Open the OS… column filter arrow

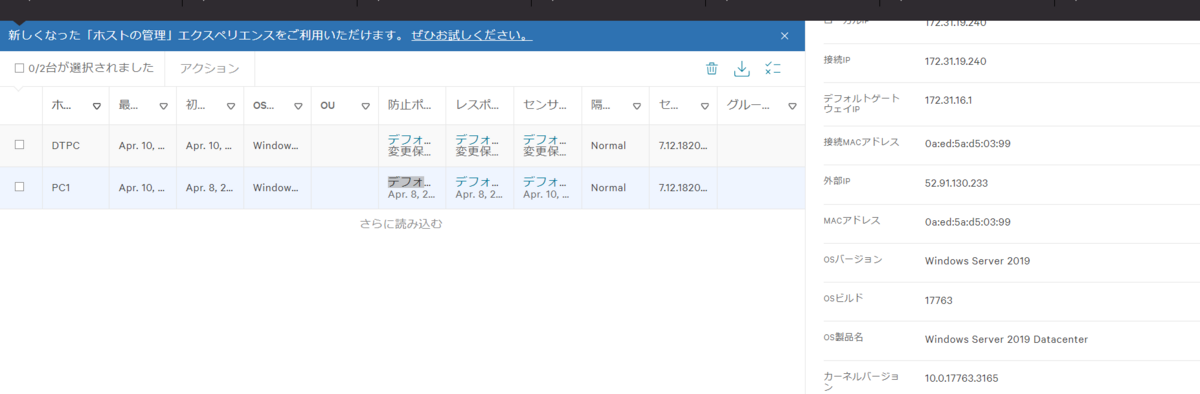(299, 106)
